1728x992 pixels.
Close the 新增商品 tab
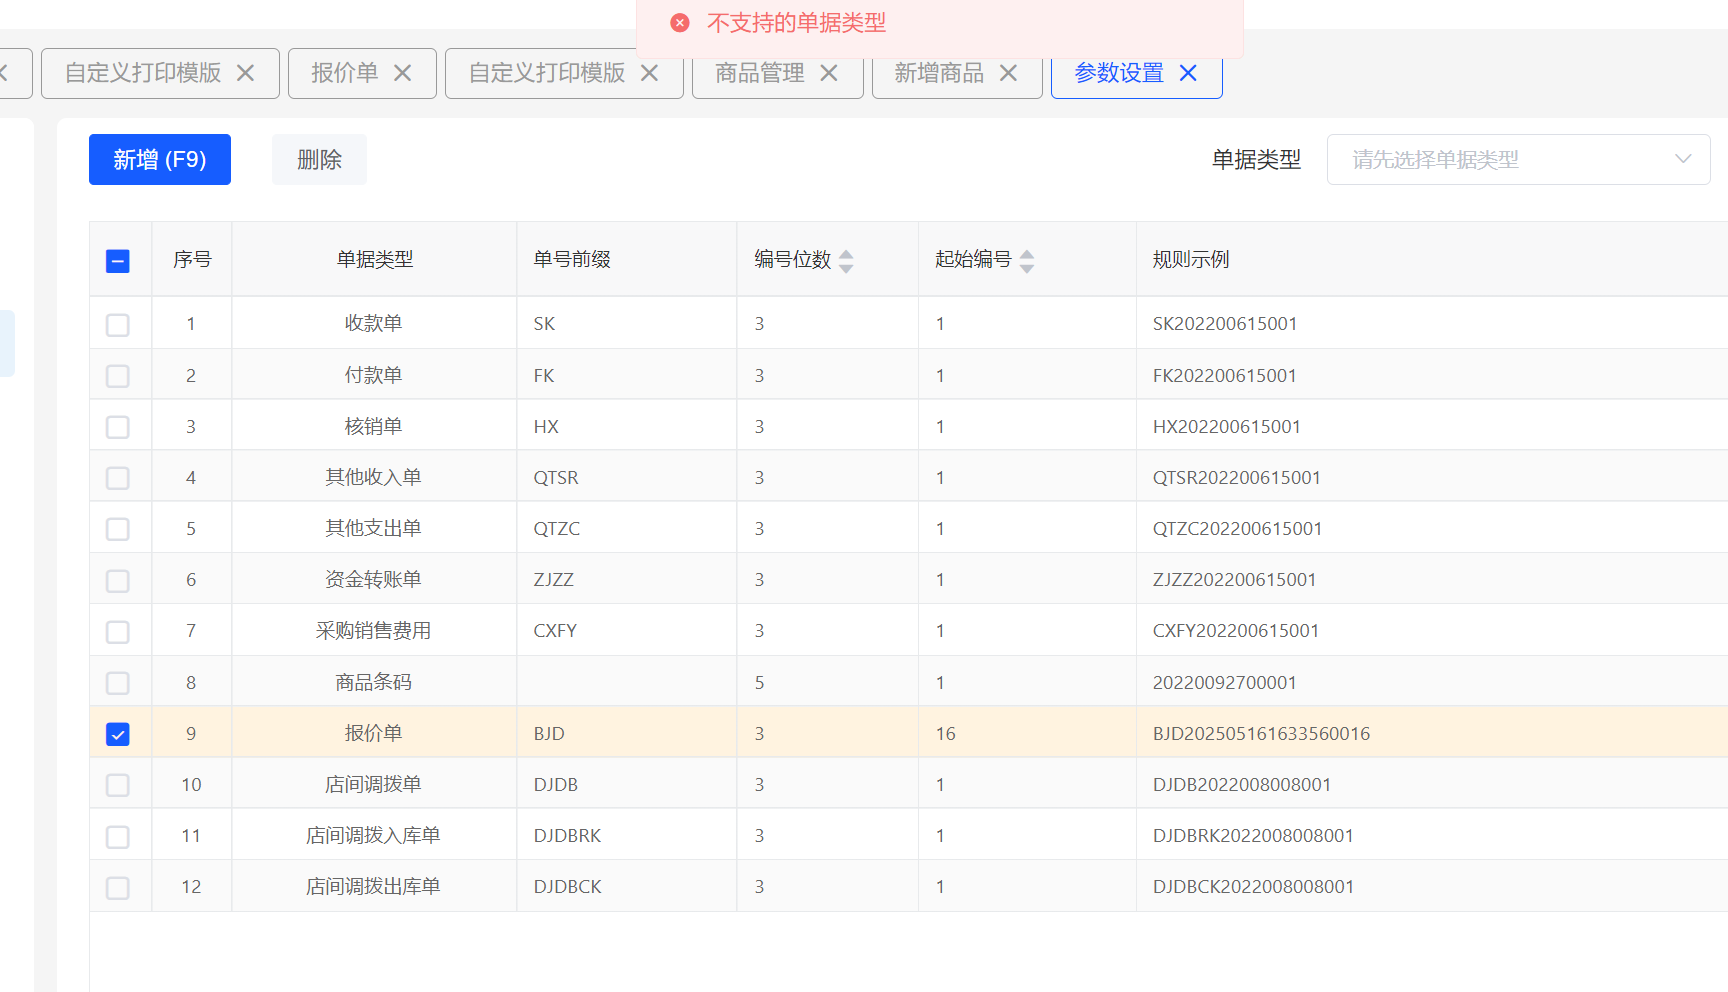[x=1008, y=73]
